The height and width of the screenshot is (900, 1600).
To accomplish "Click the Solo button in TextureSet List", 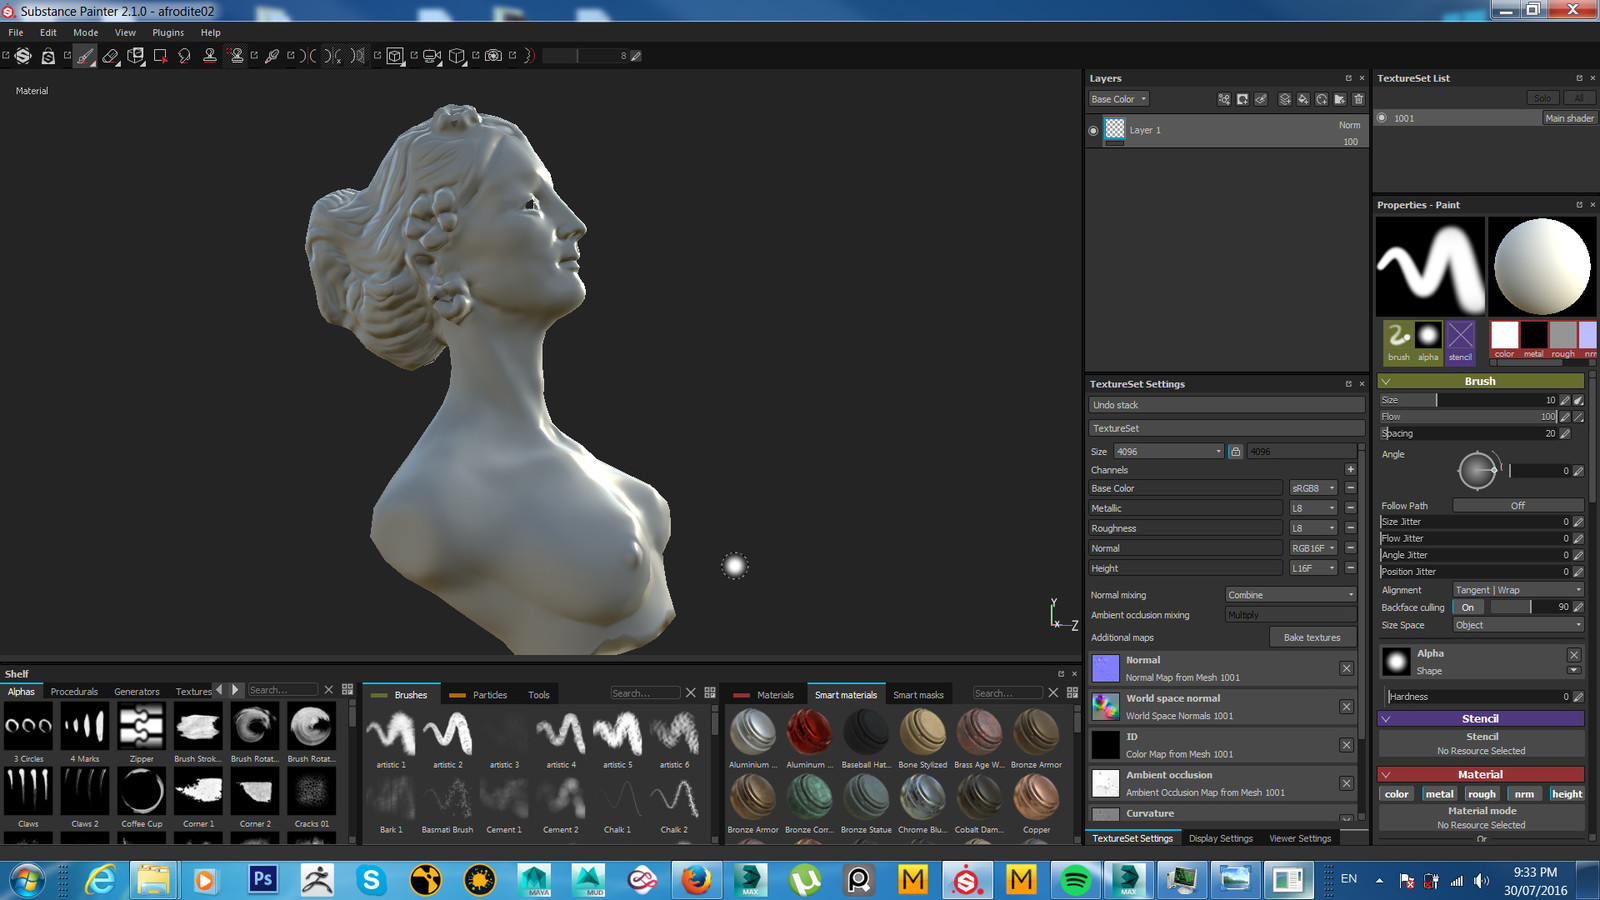I will pyautogui.click(x=1542, y=98).
